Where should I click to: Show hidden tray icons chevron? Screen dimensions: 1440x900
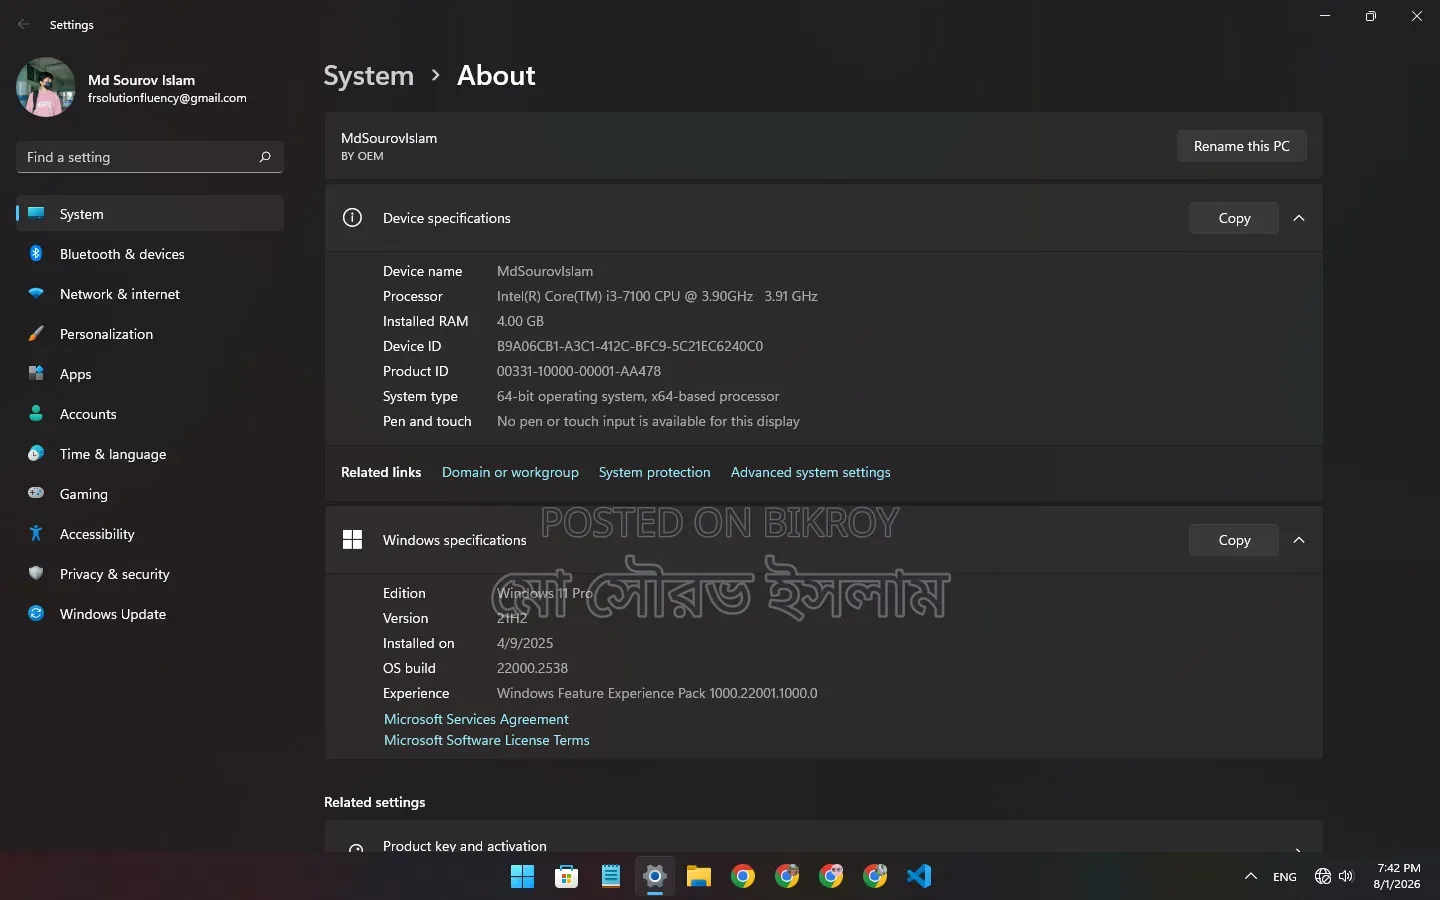[1251, 876]
